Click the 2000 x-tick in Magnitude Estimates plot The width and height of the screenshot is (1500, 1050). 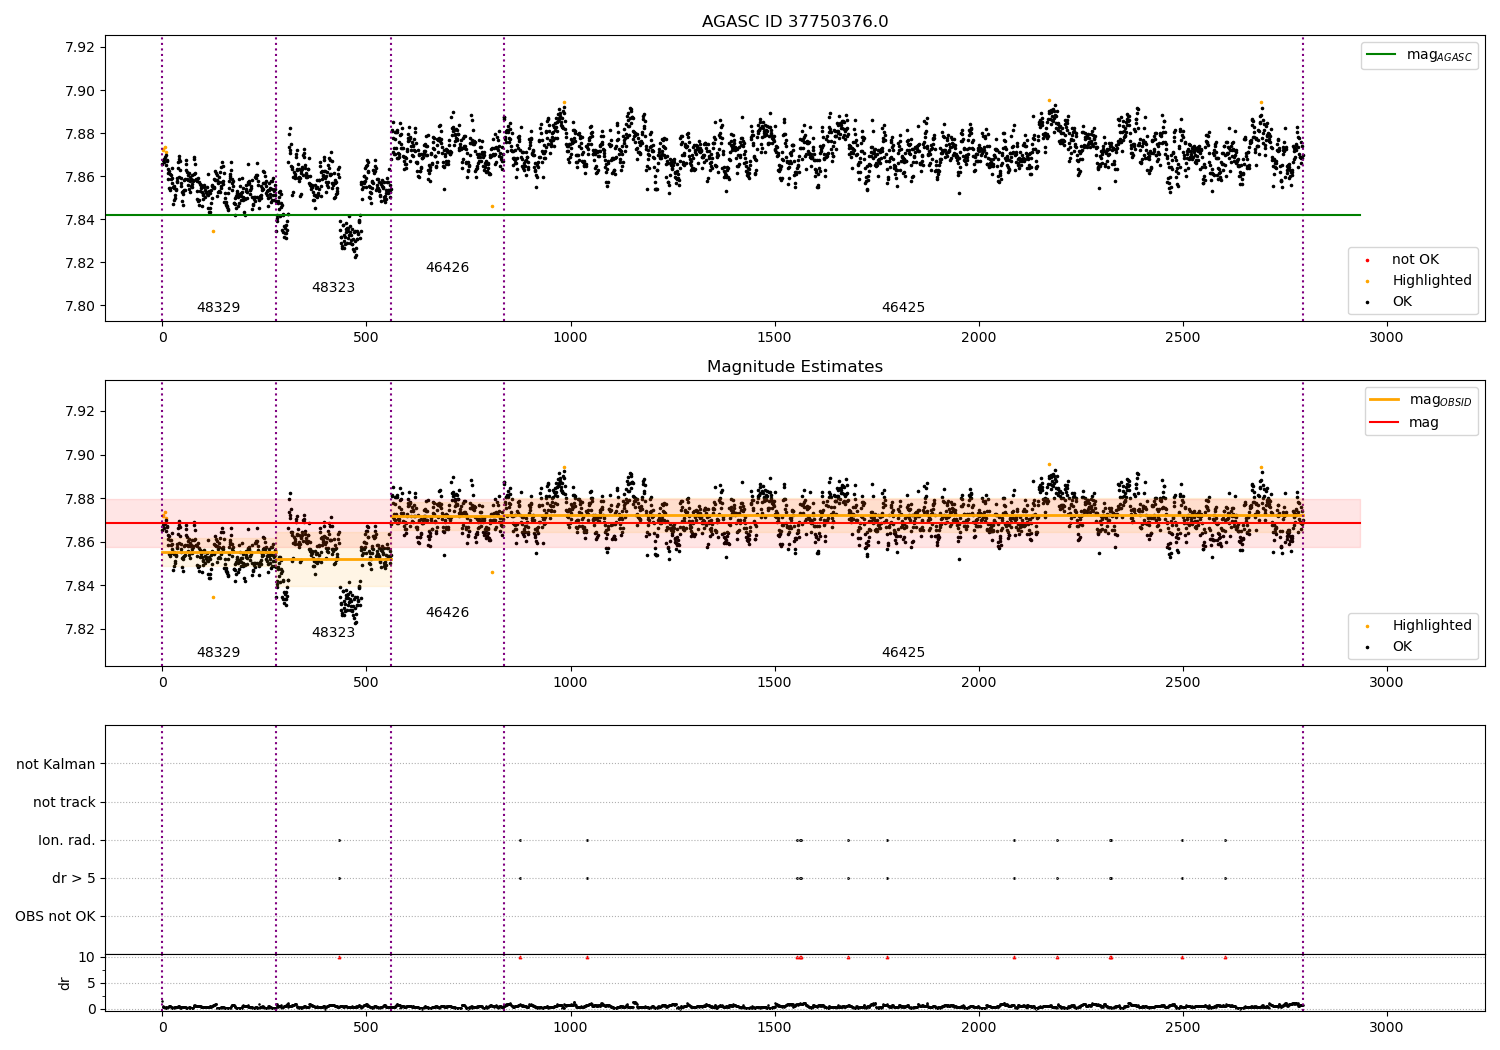(978, 682)
